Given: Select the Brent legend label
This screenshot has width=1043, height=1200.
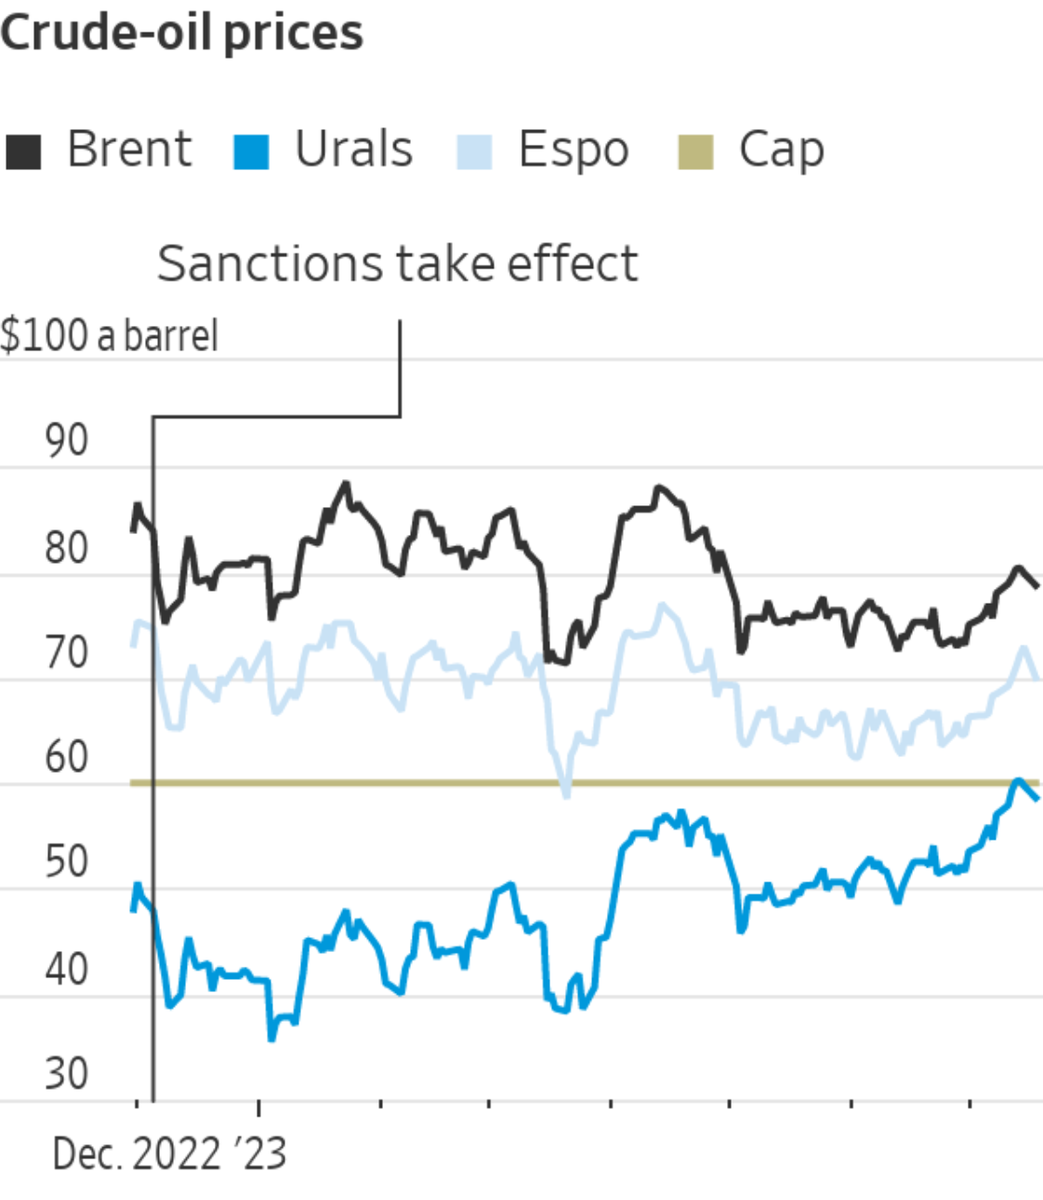Looking at the screenshot, I should click(129, 150).
